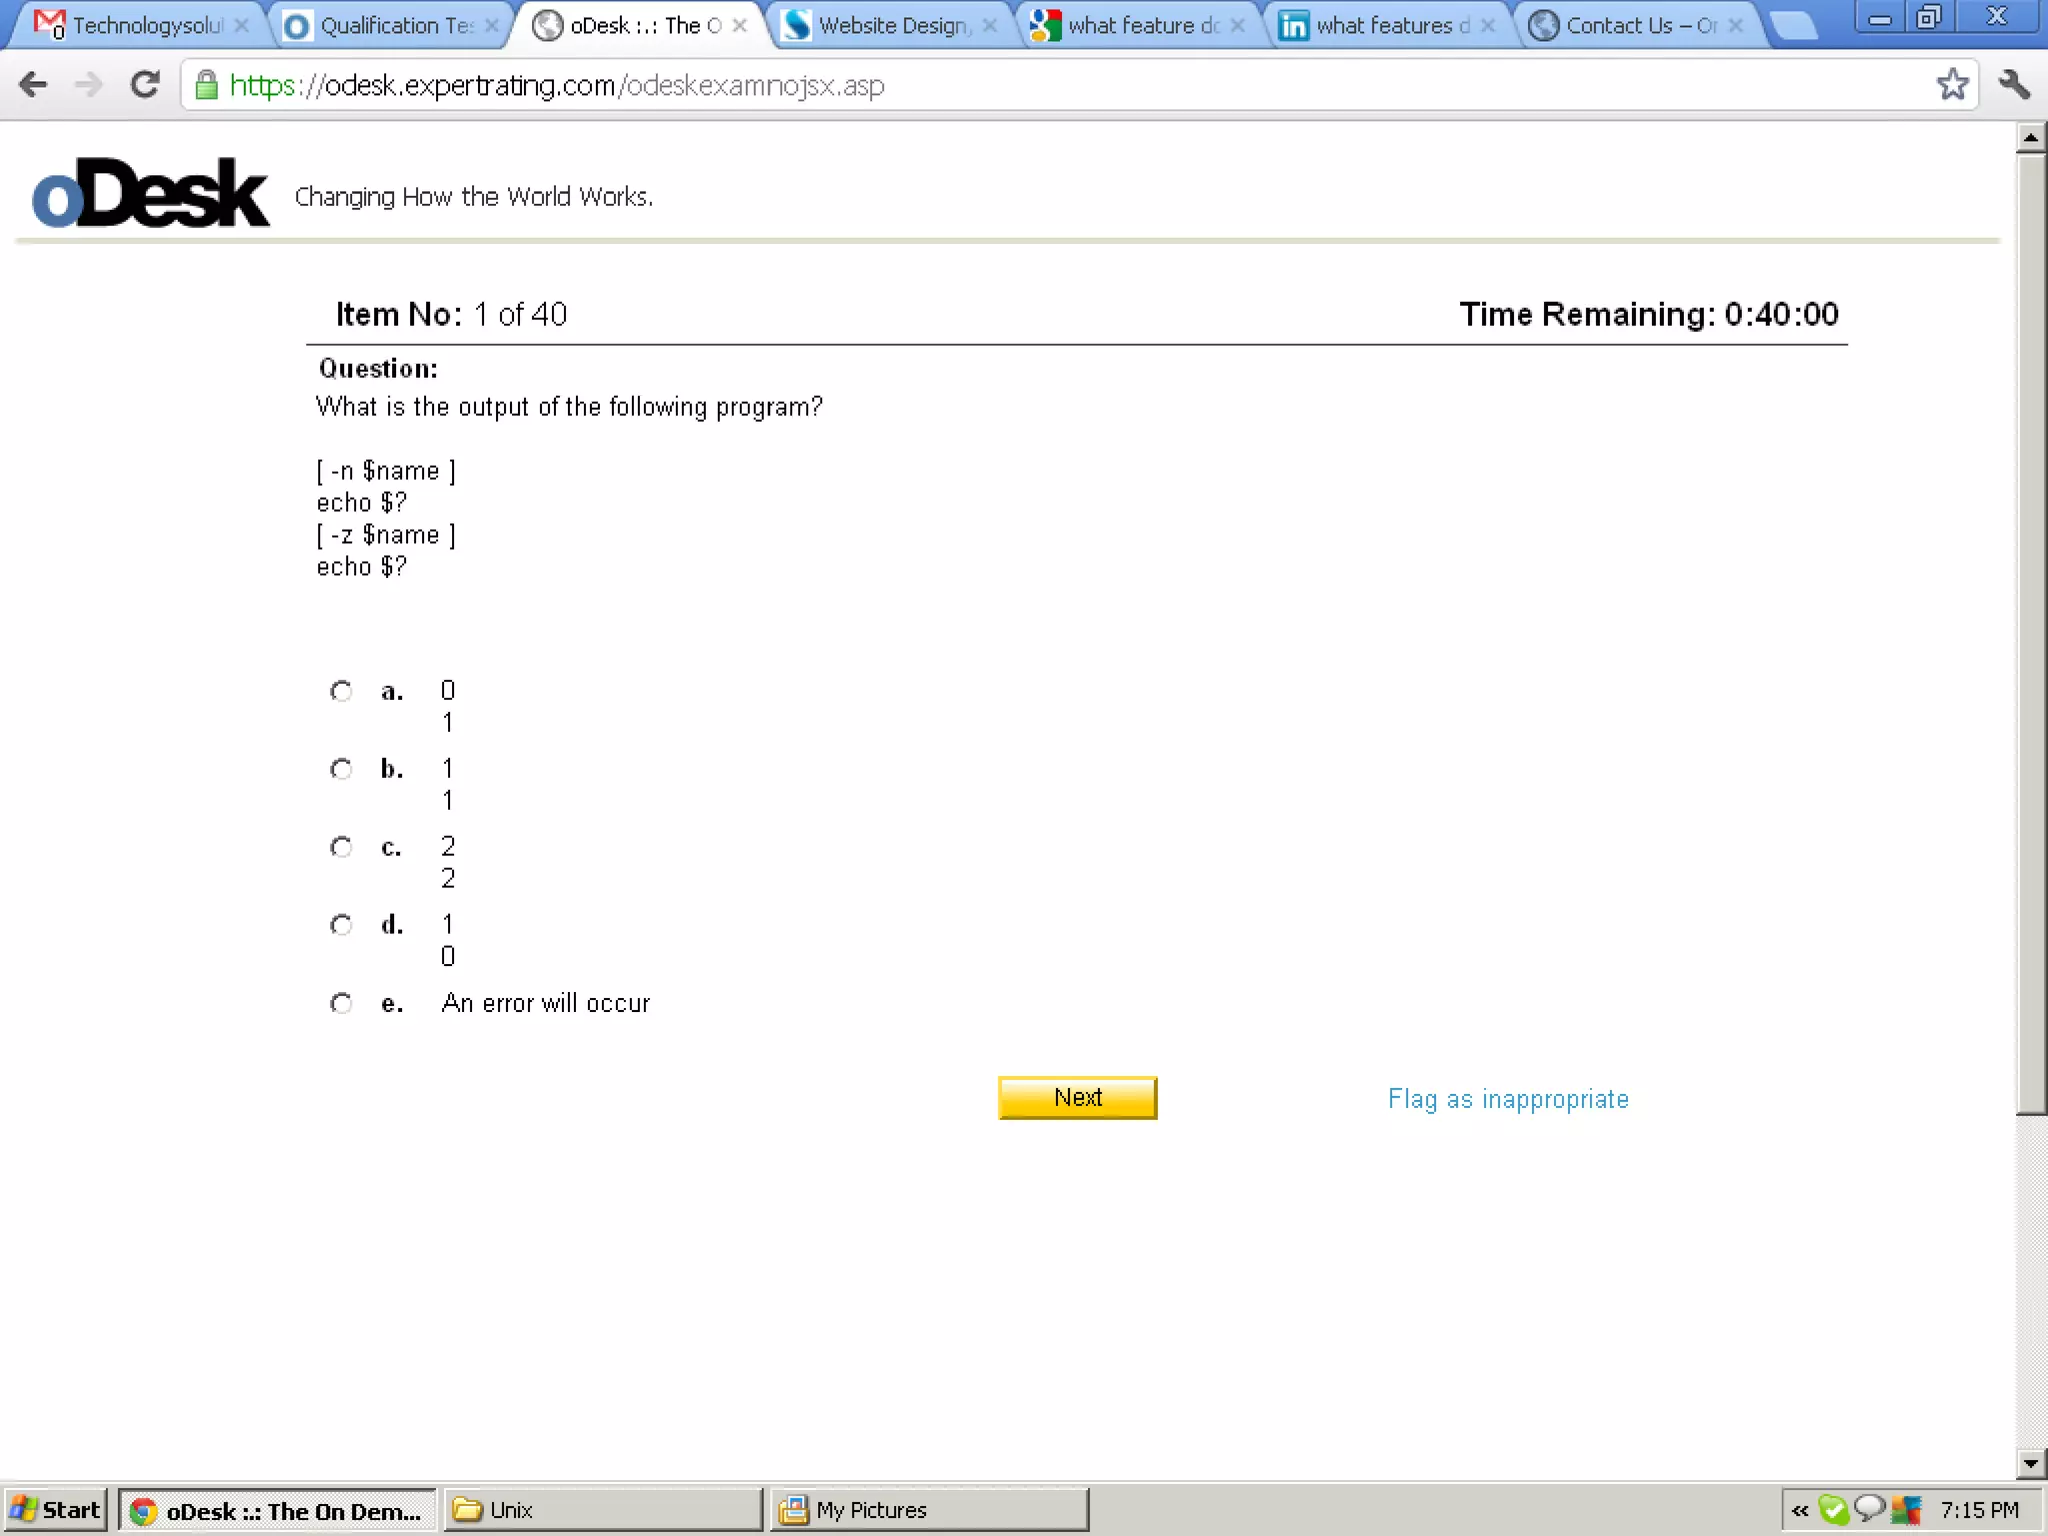2048x1536 pixels.
Task: Click the browser forward arrow
Action: click(89, 85)
